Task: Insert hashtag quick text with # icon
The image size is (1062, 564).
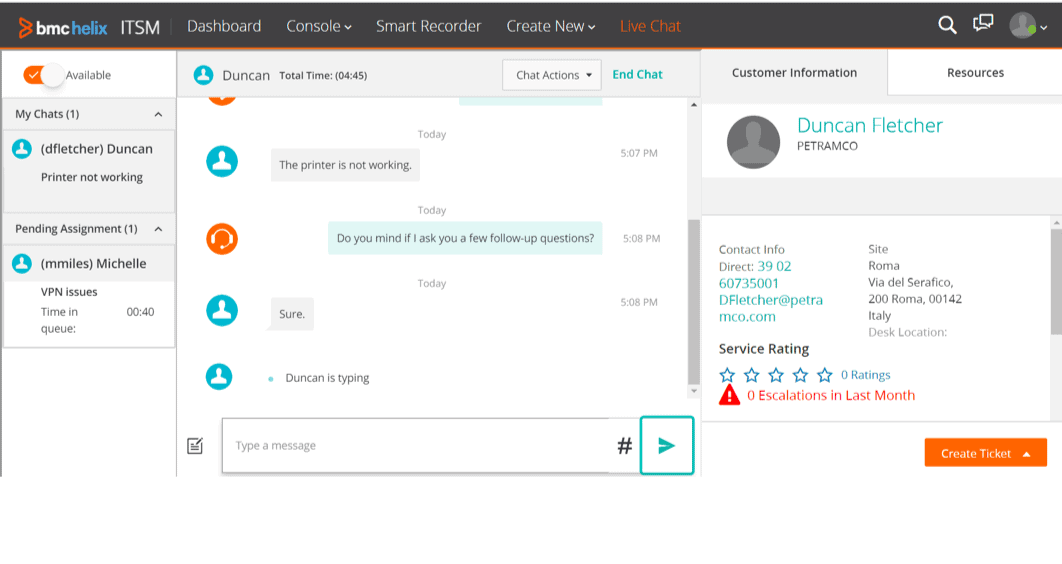Action: click(624, 446)
